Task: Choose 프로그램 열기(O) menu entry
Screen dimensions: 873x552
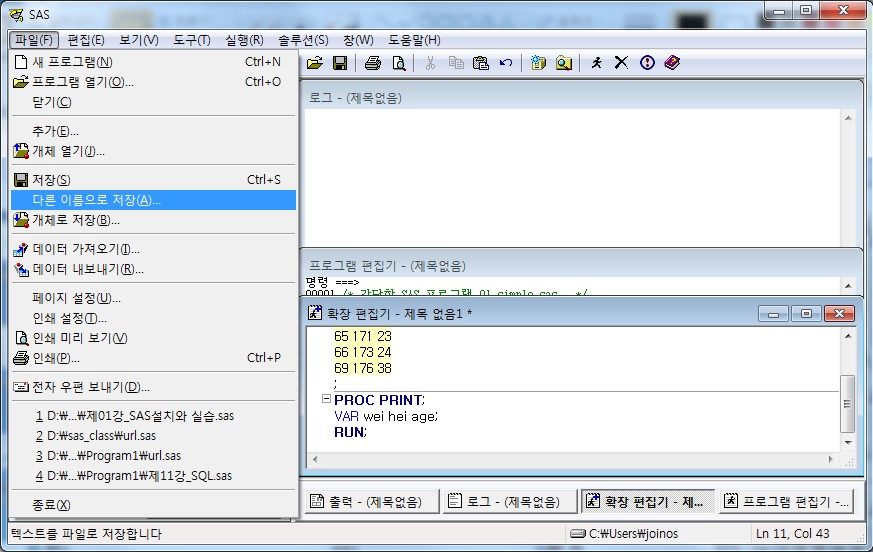Action: click(153, 82)
